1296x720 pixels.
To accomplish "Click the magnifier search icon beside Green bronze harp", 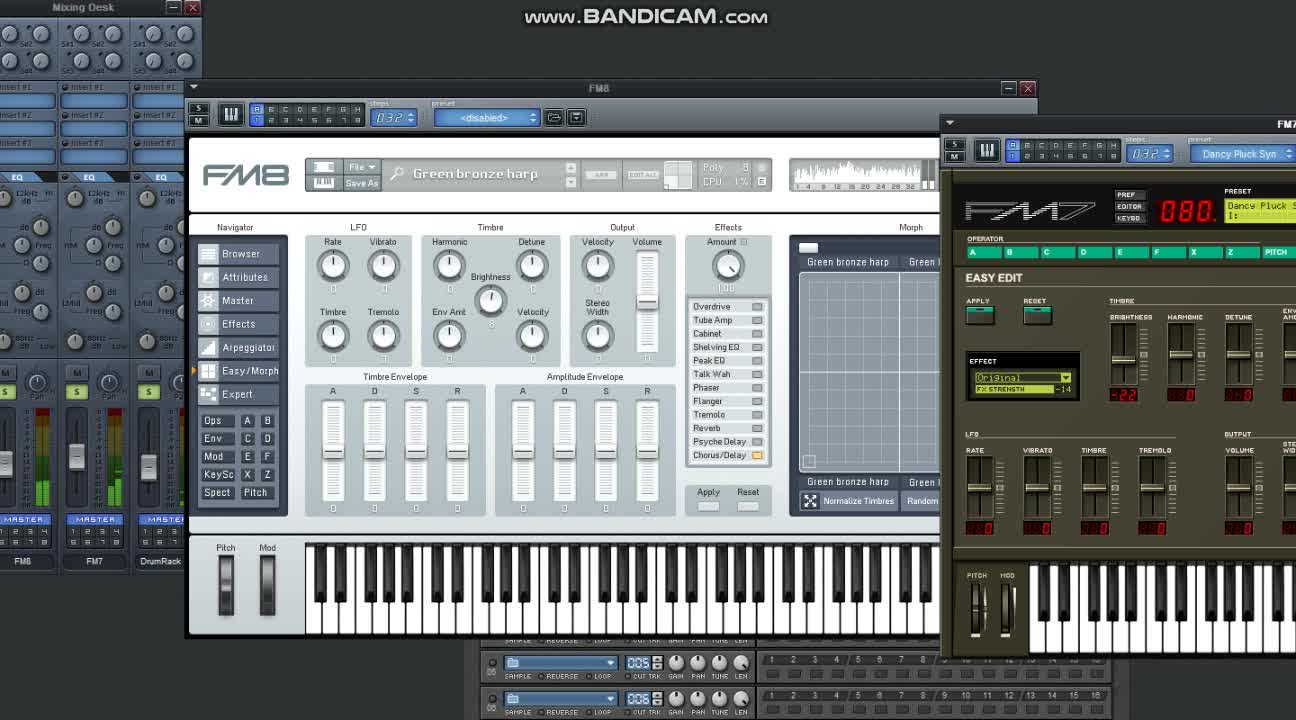I will click(397, 174).
